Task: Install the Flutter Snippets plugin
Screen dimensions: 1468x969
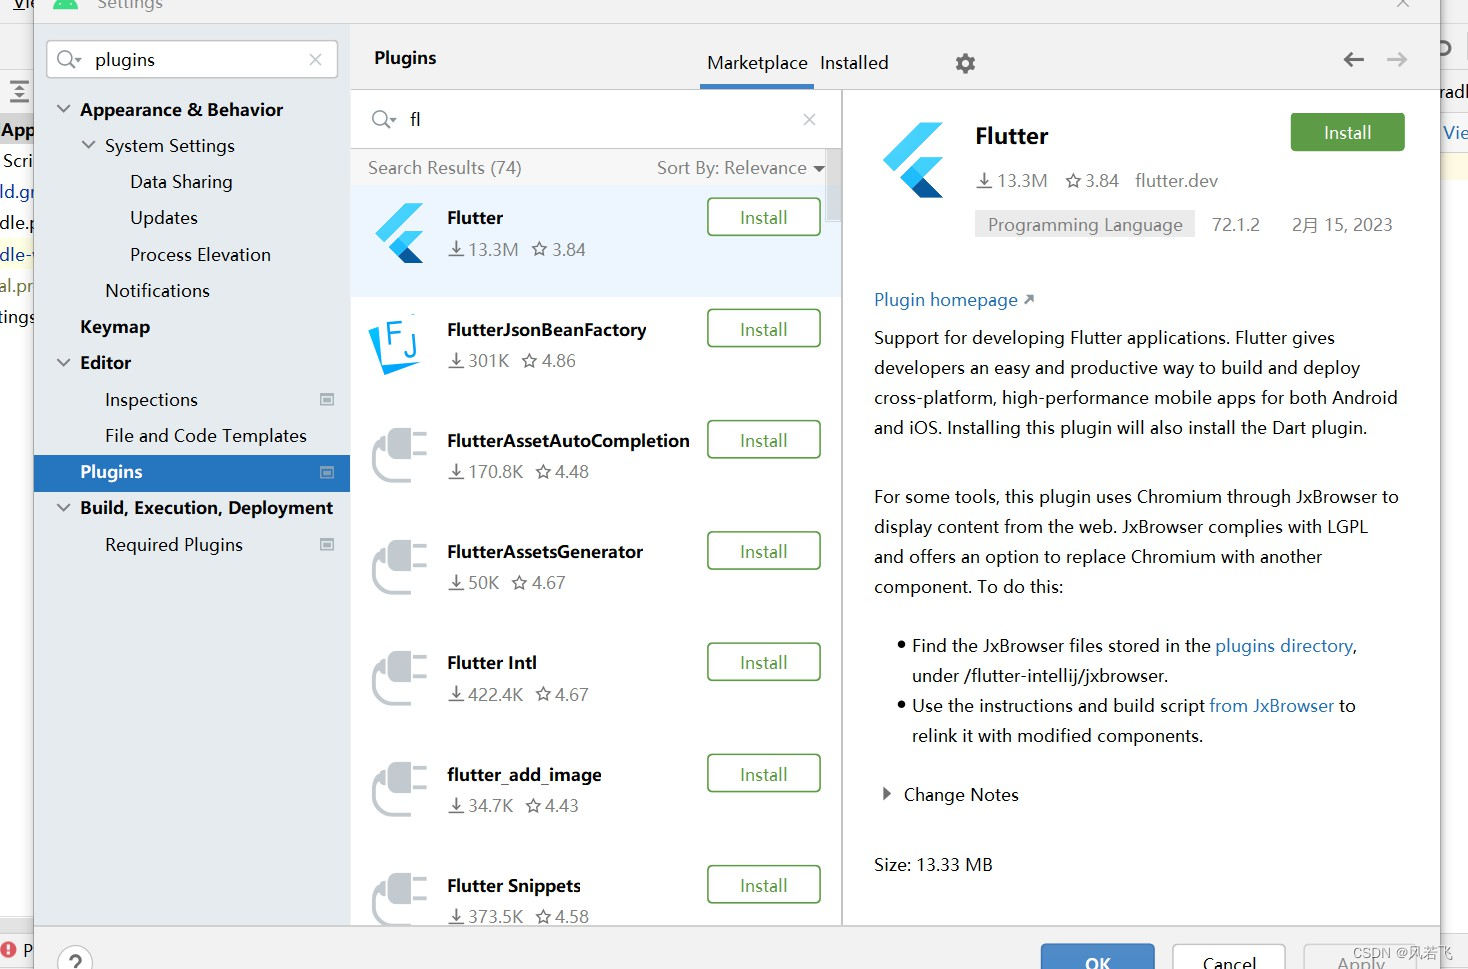Action: click(763, 885)
